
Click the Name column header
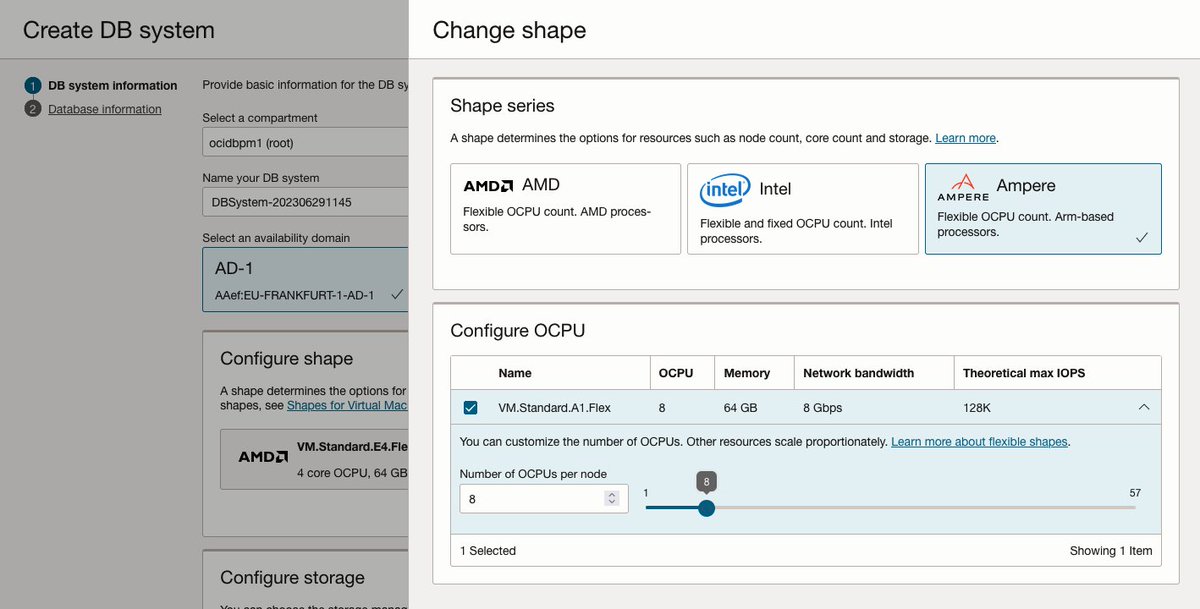click(x=515, y=373)
